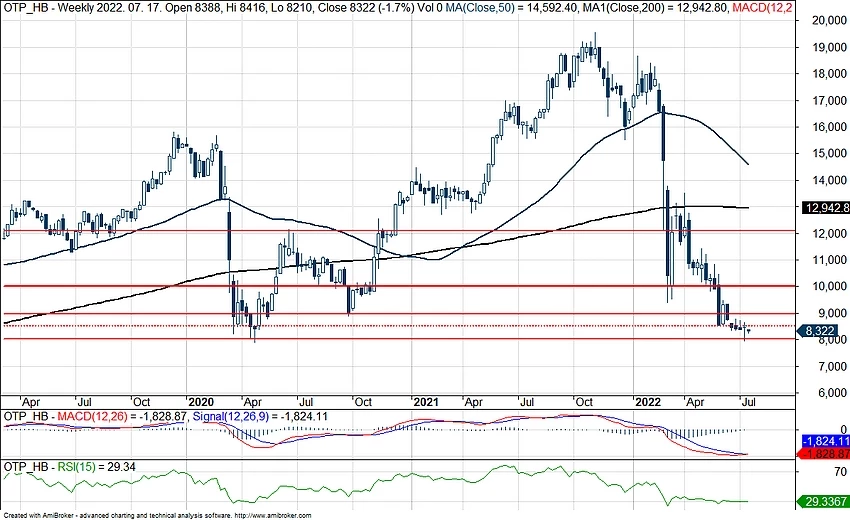Click the 70 level label in RSI pane

point(840,472)
